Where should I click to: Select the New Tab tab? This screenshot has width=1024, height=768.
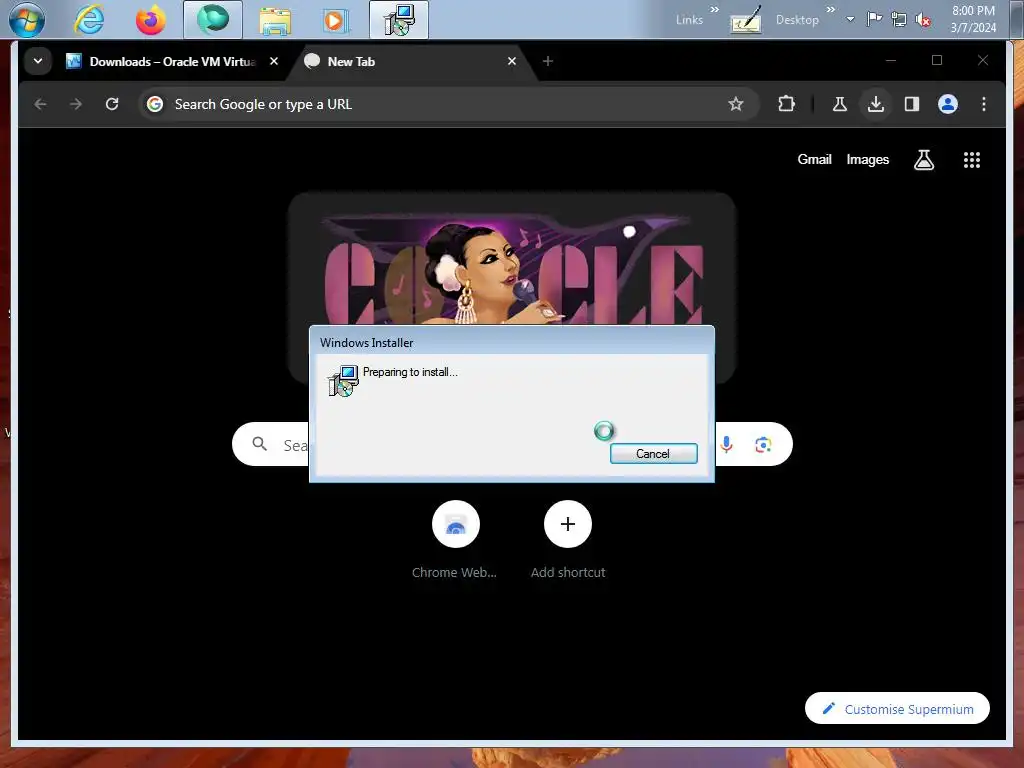(x=411, y=61)
